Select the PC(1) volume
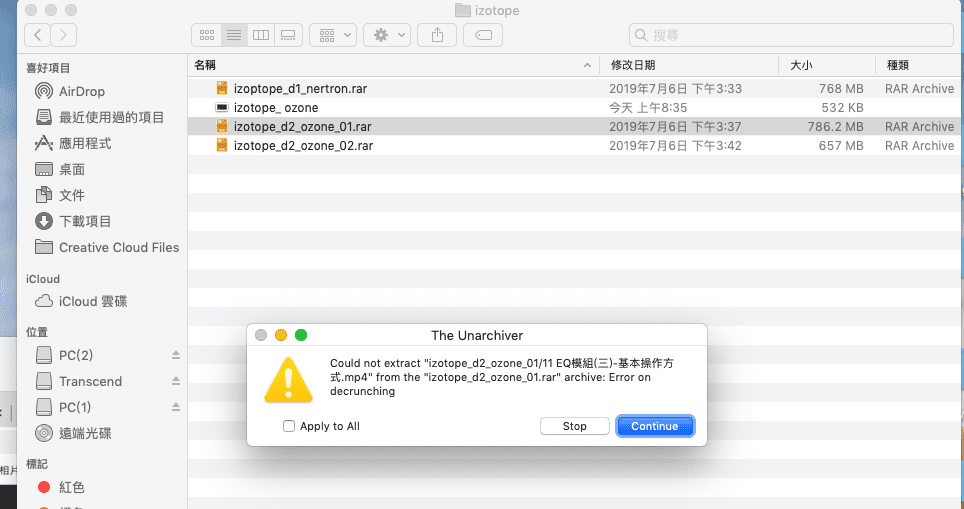This screenshot has width=964, height=509. pos(75,407)
